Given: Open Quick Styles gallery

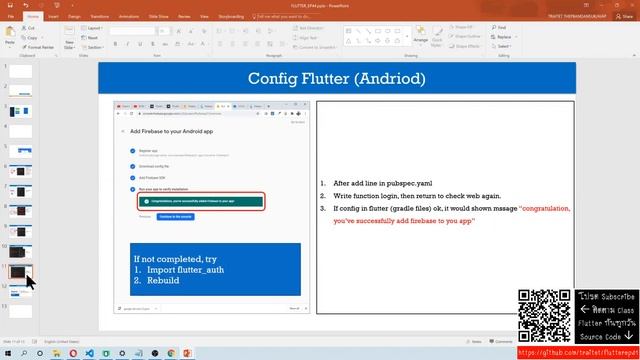Looking at the screenshot, I should pyautogui.click(x=437, y=37).
